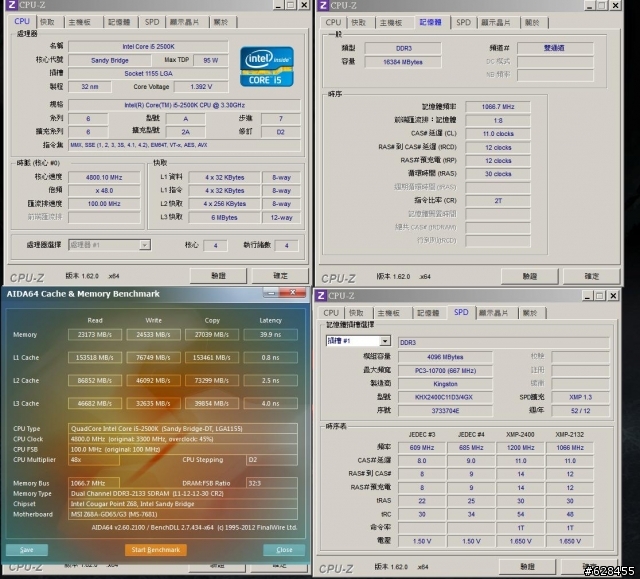Screen dimensions: 640x579
Task: Switch to 記憶體 tab in the CPU-Z SPD window
Action: coord(428,313)
